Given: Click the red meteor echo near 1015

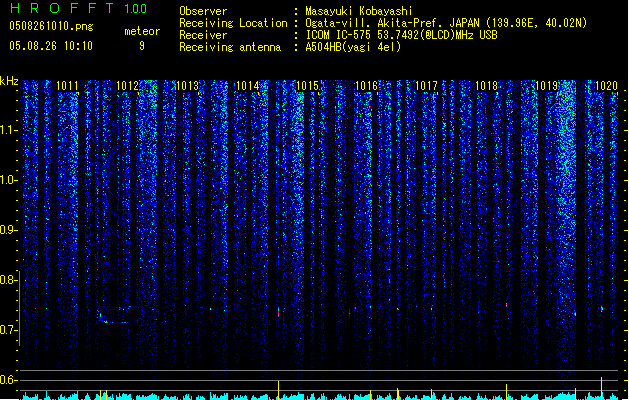Looking at the screenshot, I should (278, 312).
